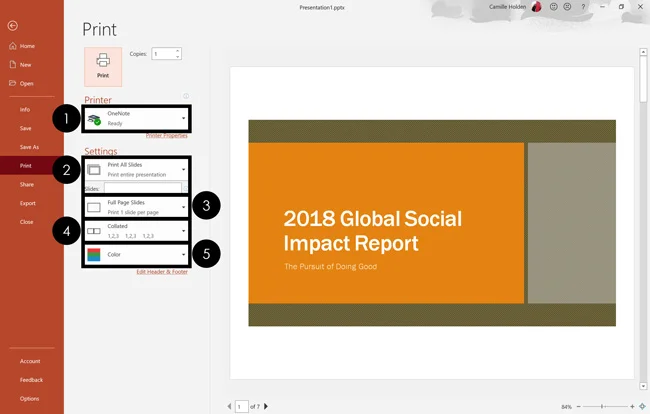Open Help with the question mark icon
Image resolution: width=650 pixels, height=414 pixels.
coord(583,7)
